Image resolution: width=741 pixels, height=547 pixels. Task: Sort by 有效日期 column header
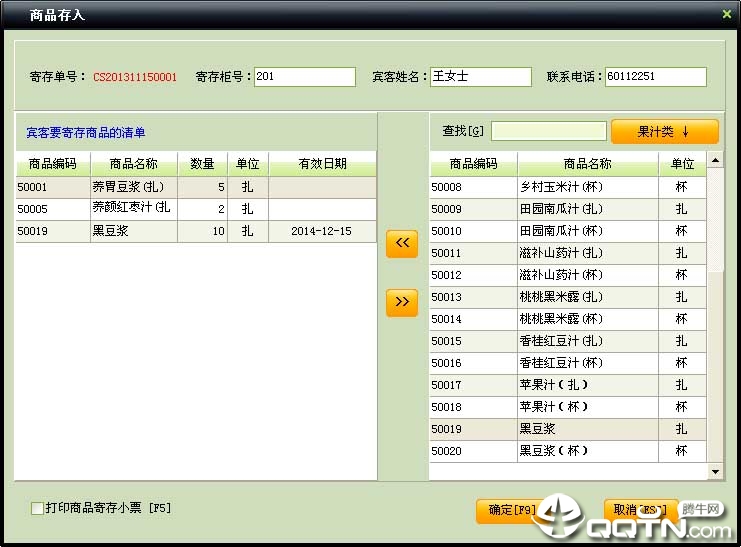(322, 164)
